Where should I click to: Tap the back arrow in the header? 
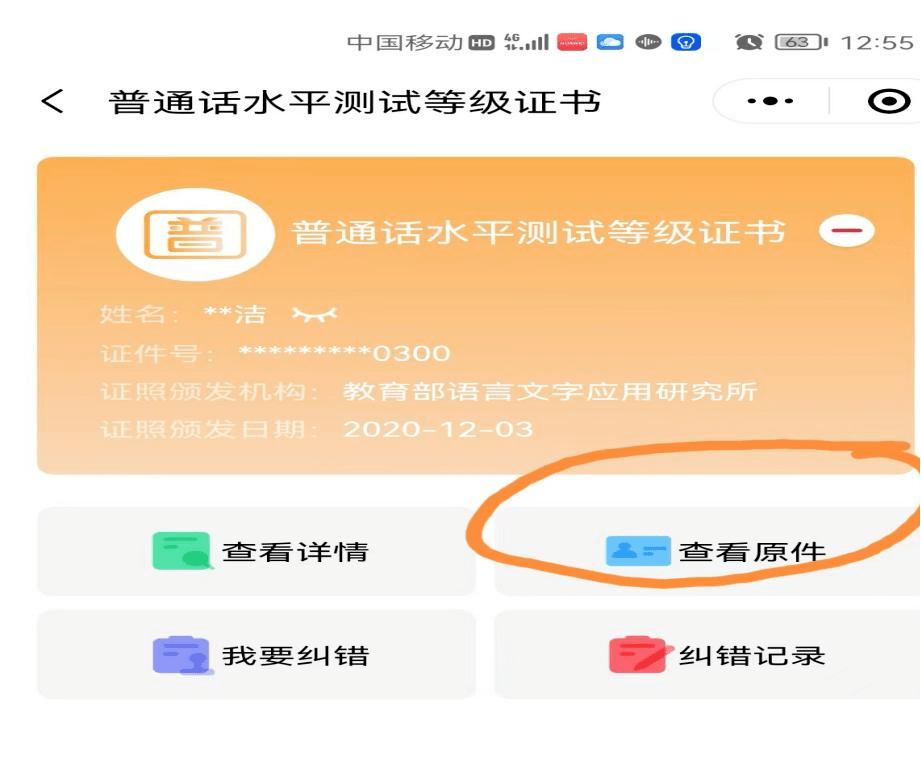[x=53, y=102]
